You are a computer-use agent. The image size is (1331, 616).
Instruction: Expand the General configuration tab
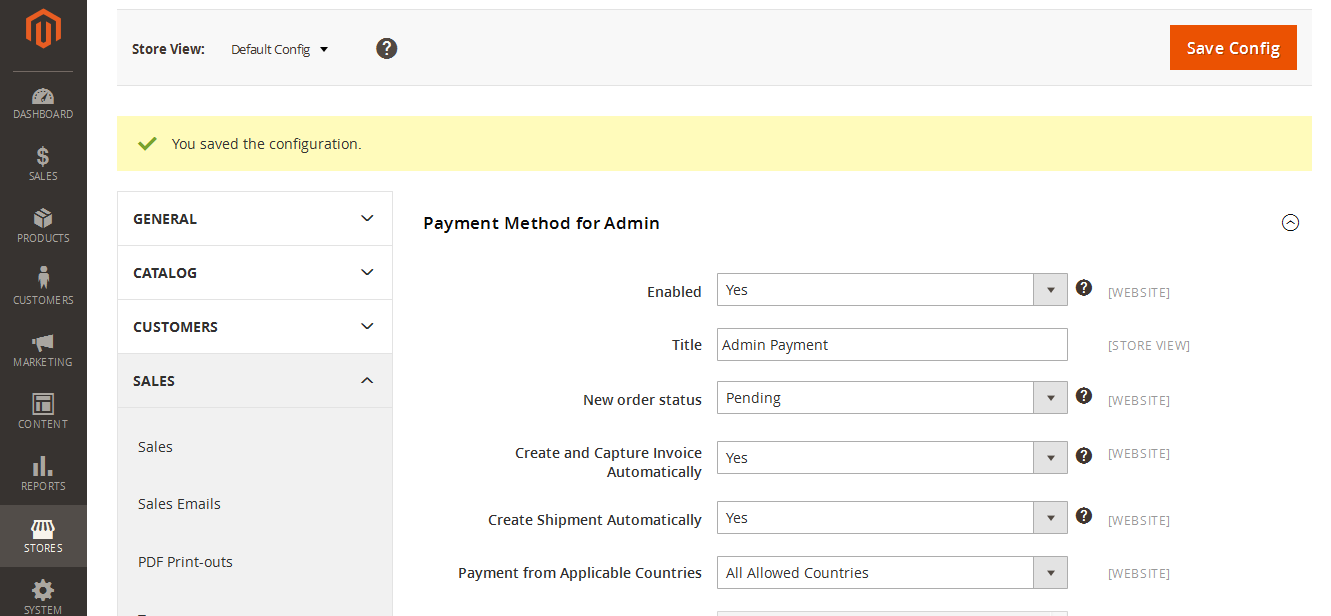(x=254, y=219)
